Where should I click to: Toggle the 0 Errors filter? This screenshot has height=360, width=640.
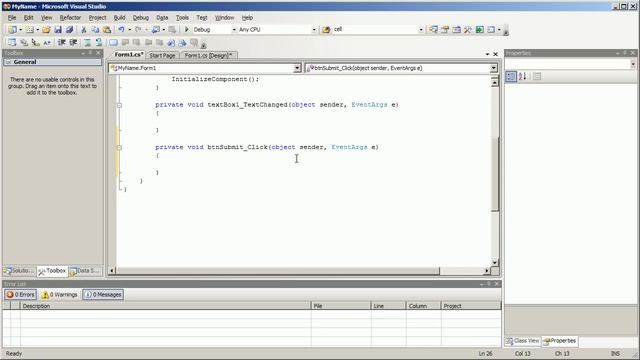click(x=20, y=295)
